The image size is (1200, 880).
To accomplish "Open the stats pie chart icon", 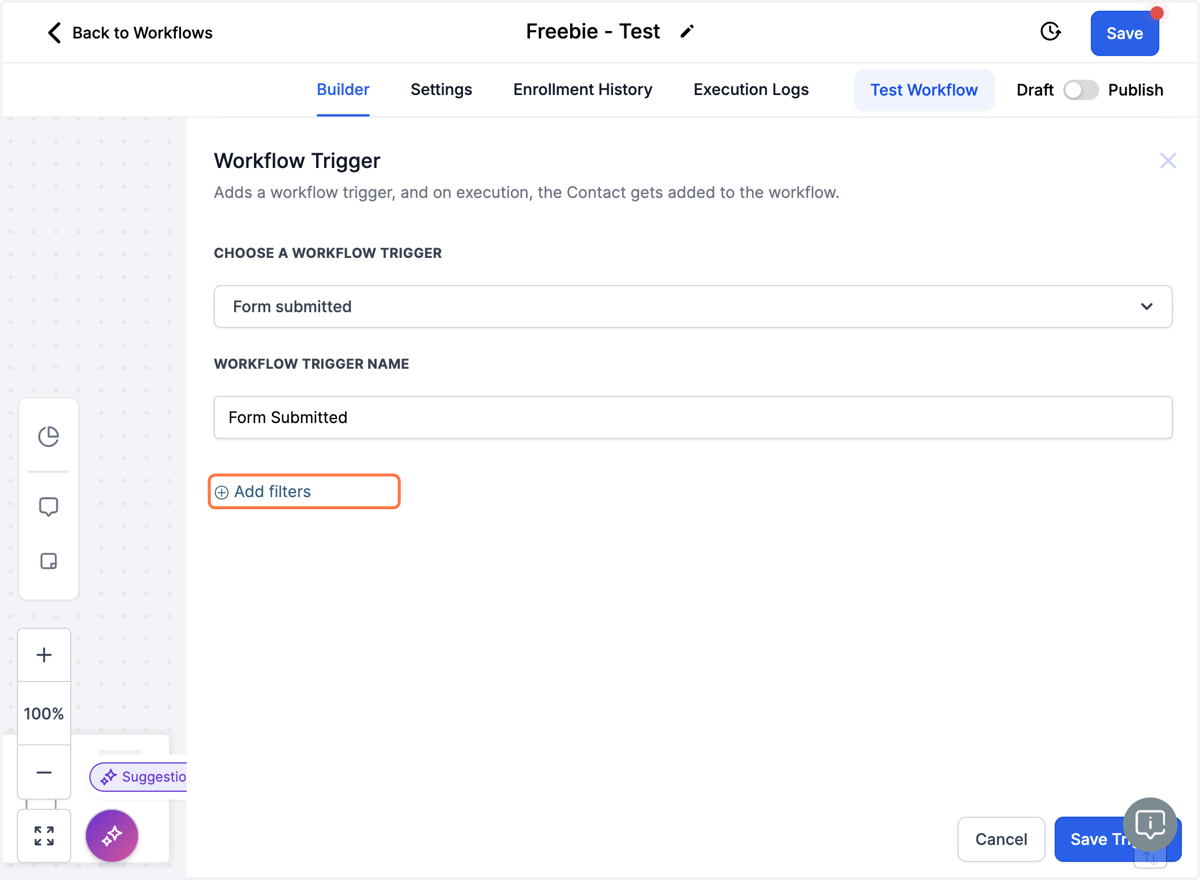I will (x=48, y=437).
